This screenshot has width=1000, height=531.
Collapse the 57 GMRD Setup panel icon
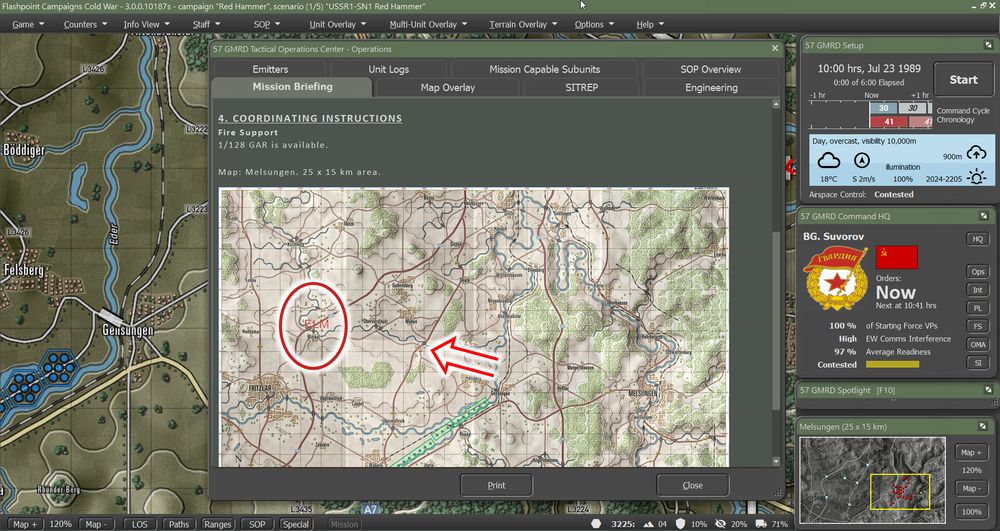coord(987,46)
